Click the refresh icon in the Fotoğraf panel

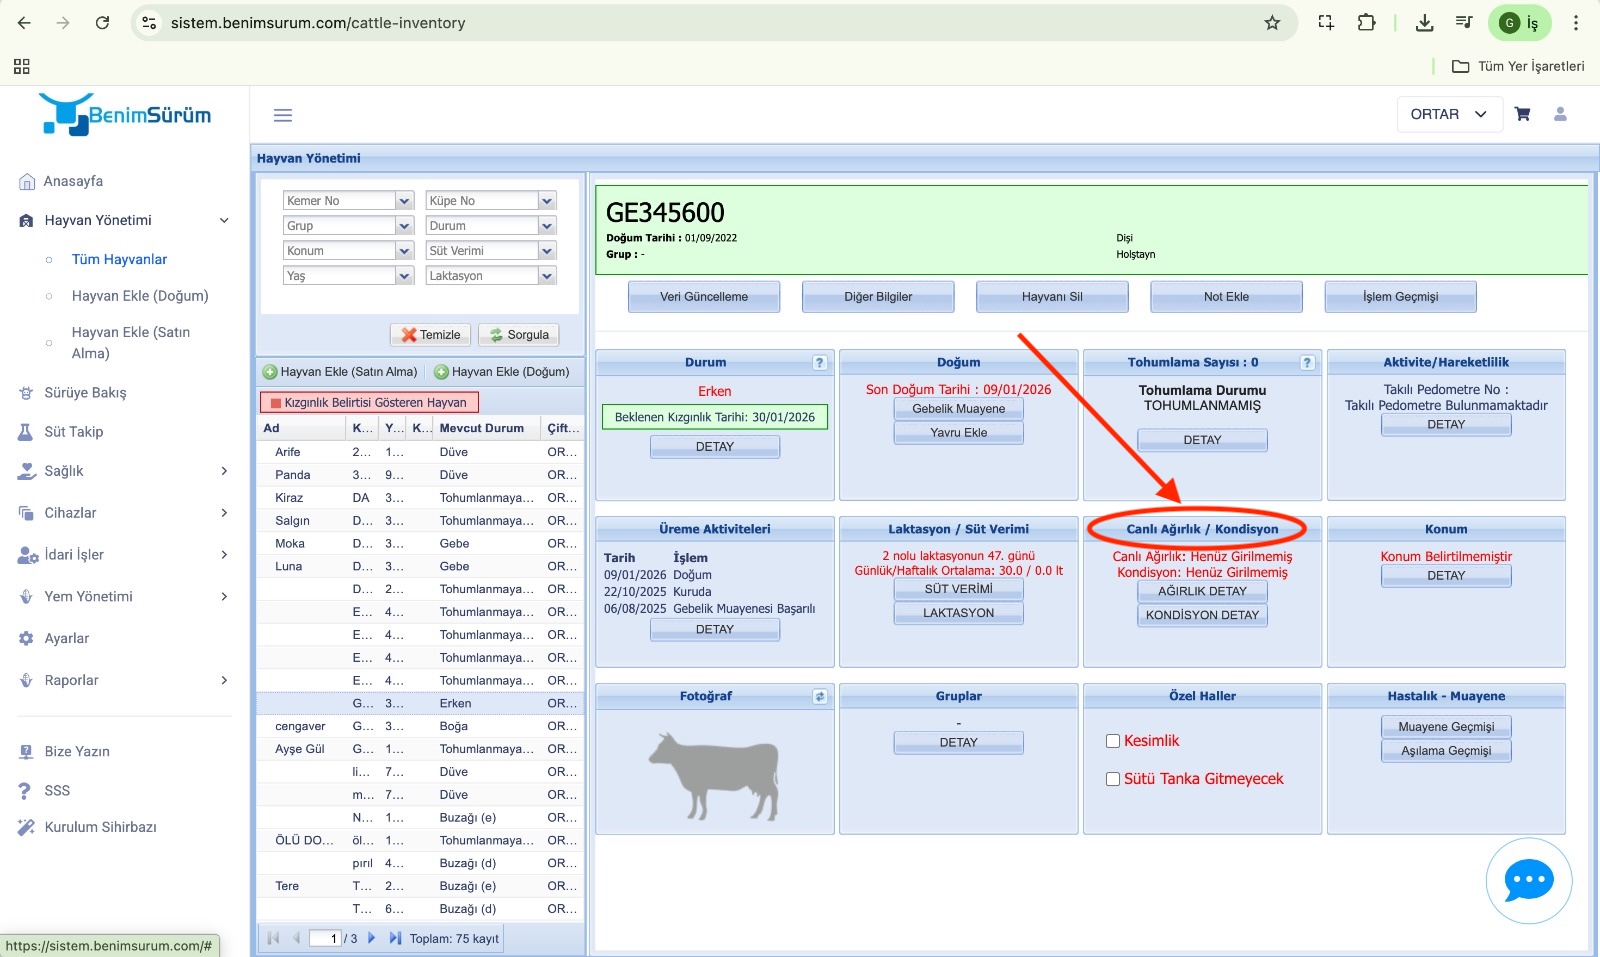point(820,697)
